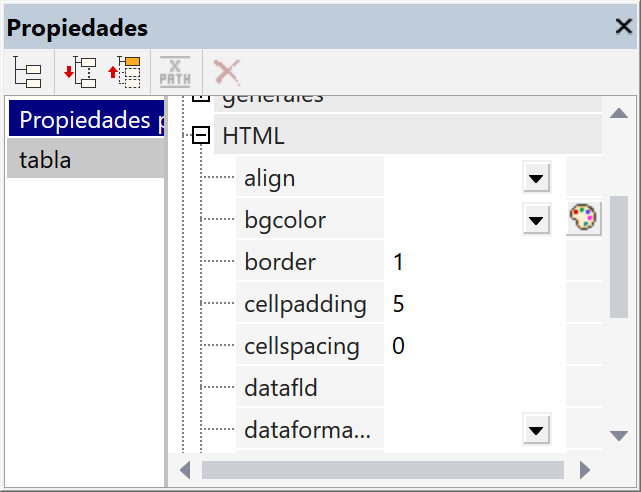The height and width of the screenshot is (492, 641).
Task: Click the red X delete icon
Action: [227, 71]
